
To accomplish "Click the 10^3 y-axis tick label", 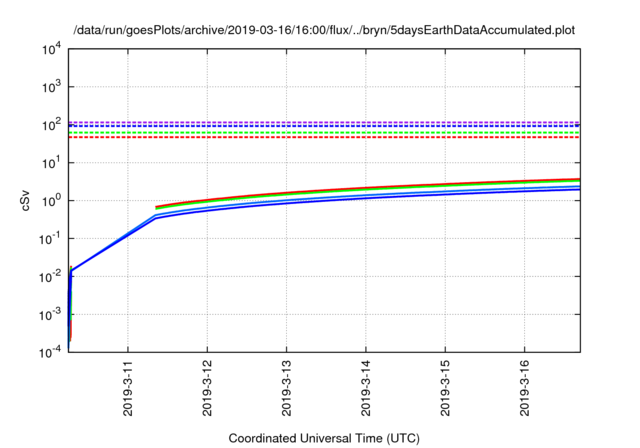I will (x=52, y=87).
